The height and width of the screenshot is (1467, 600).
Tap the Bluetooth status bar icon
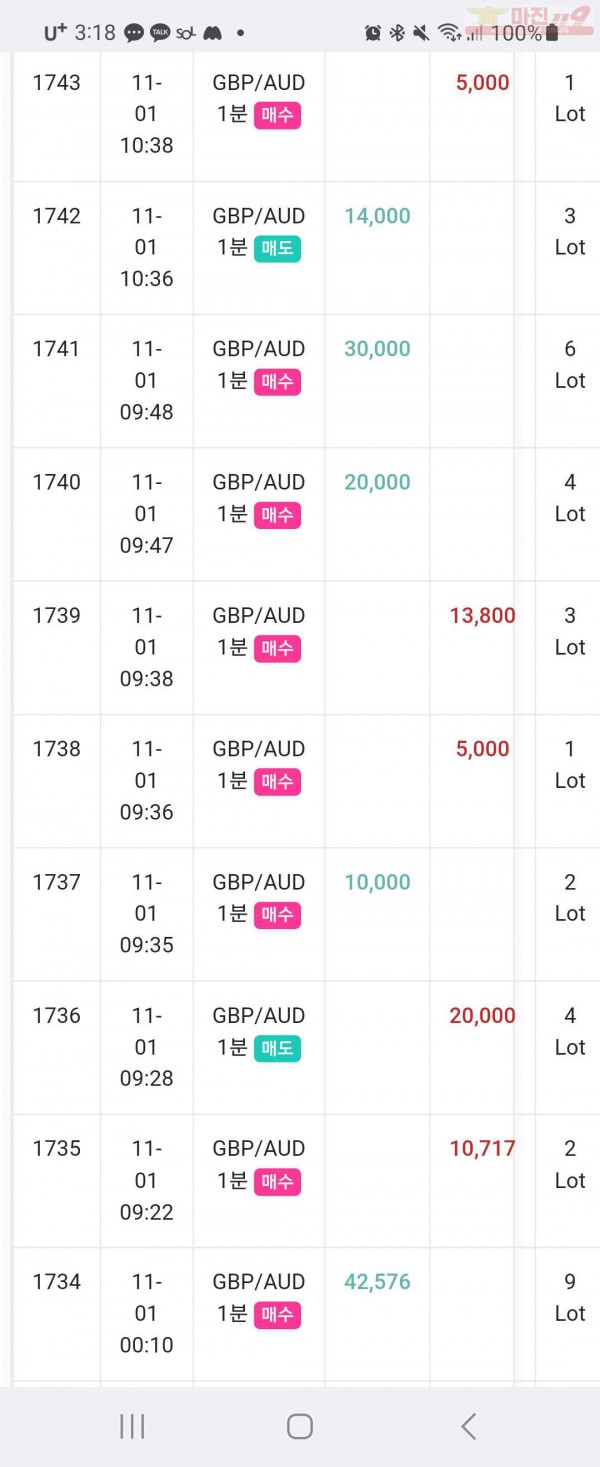397,33
